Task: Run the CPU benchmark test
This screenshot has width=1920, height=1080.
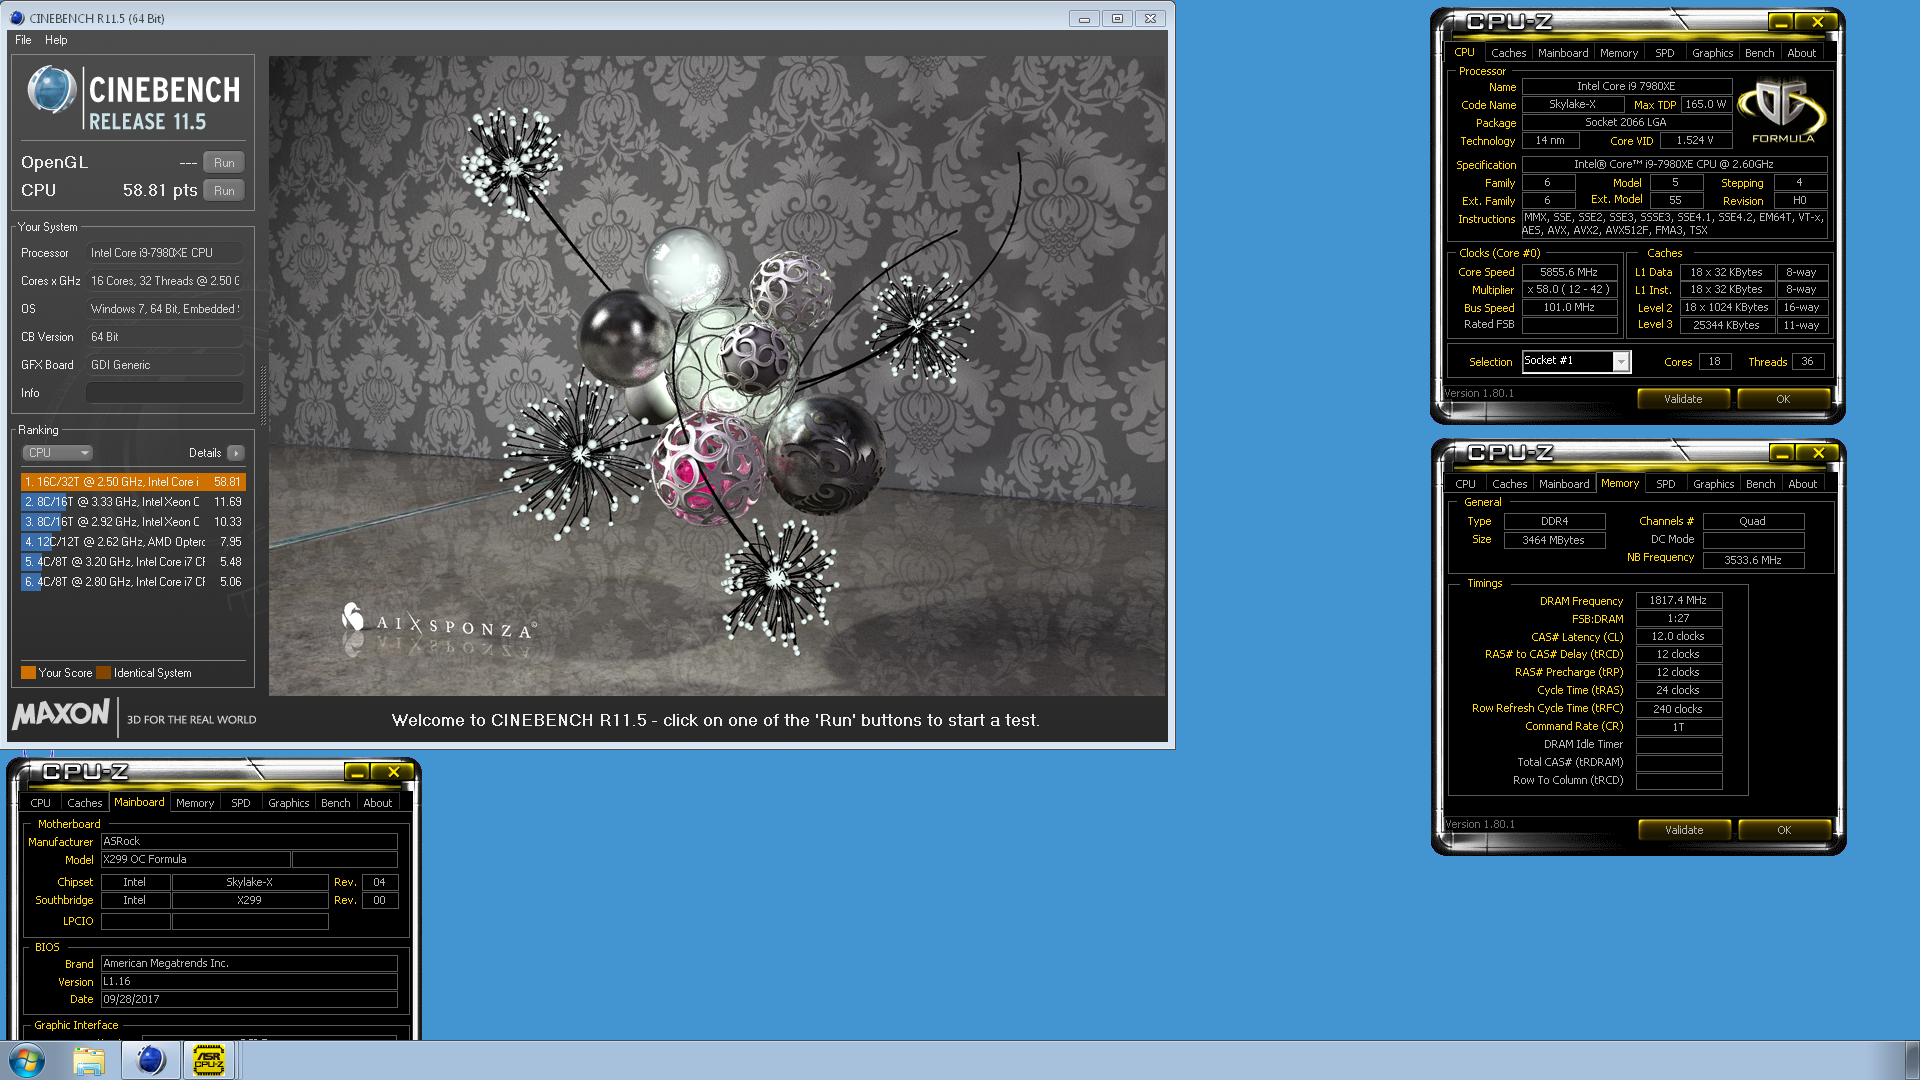Action: 224,191
